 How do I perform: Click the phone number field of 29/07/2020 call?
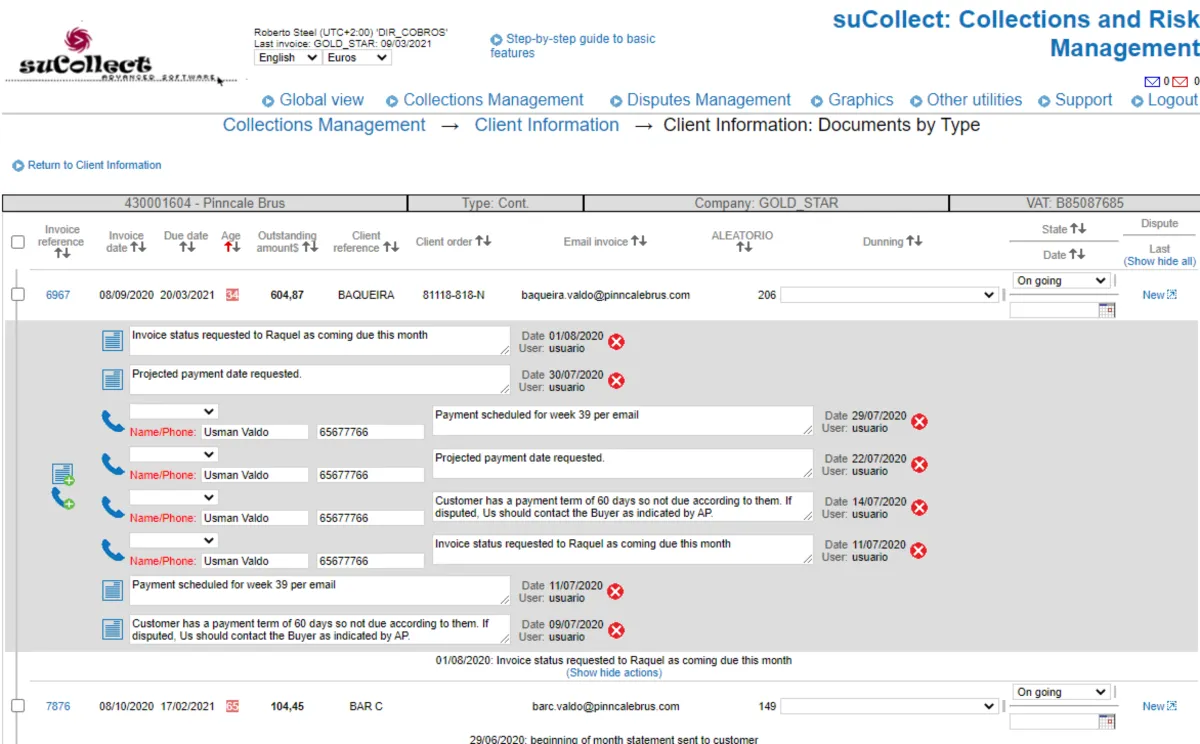click(x=370, y=432)
